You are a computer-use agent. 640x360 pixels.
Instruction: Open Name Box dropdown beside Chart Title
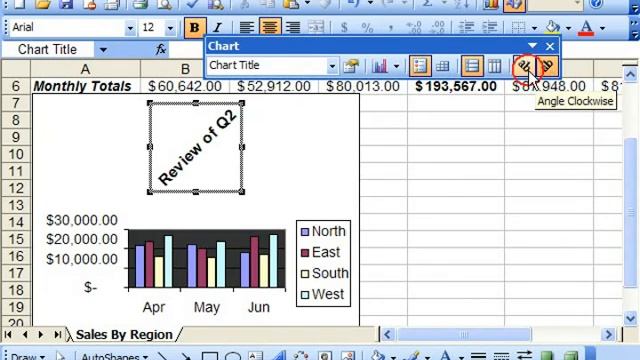103,50
